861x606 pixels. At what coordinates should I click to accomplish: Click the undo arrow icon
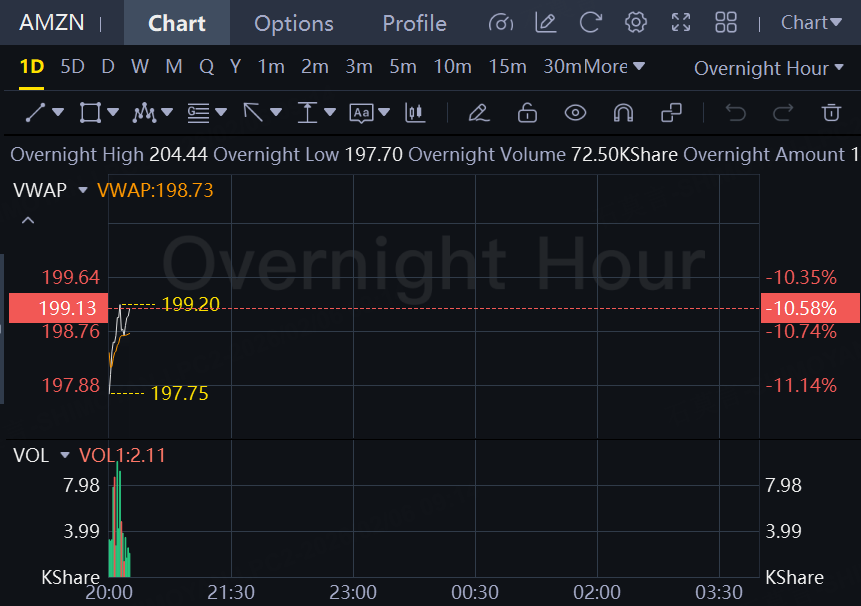point(736,112)
